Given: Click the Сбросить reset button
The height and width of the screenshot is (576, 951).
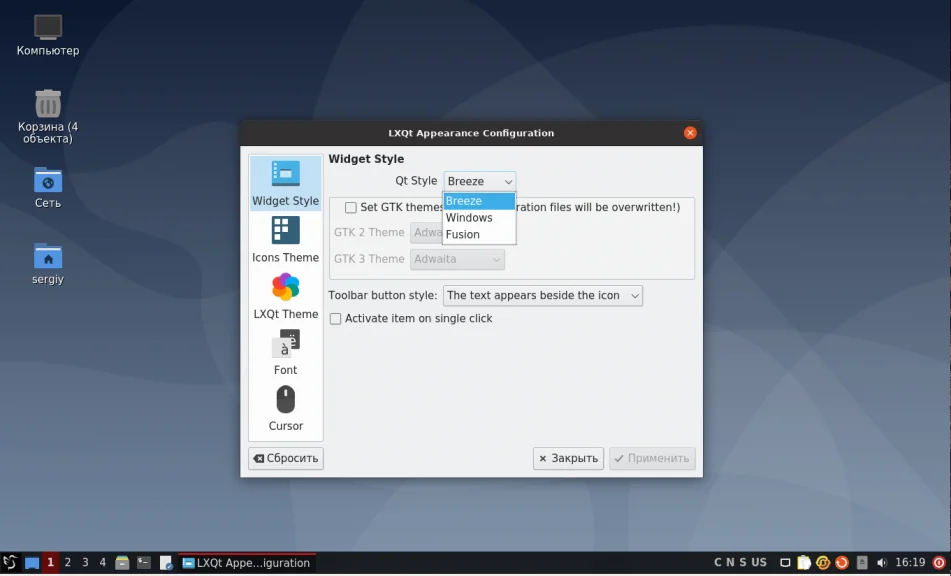Looking at the screenshot, I should click(286, 458).
